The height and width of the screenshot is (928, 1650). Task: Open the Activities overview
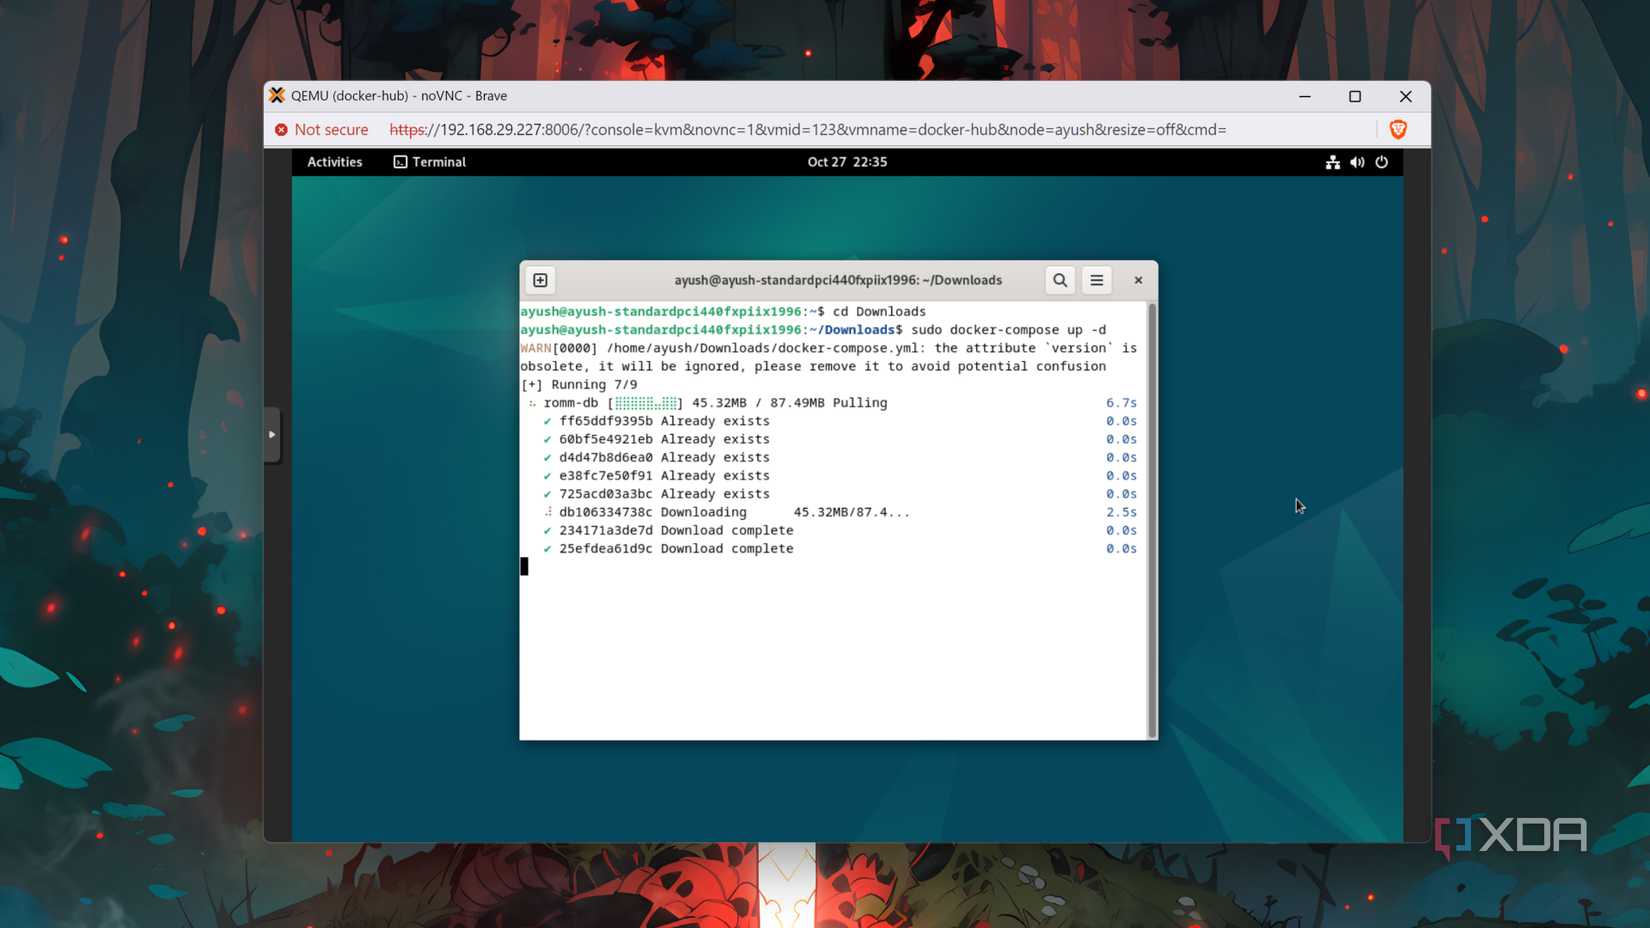tap(334, 161)
